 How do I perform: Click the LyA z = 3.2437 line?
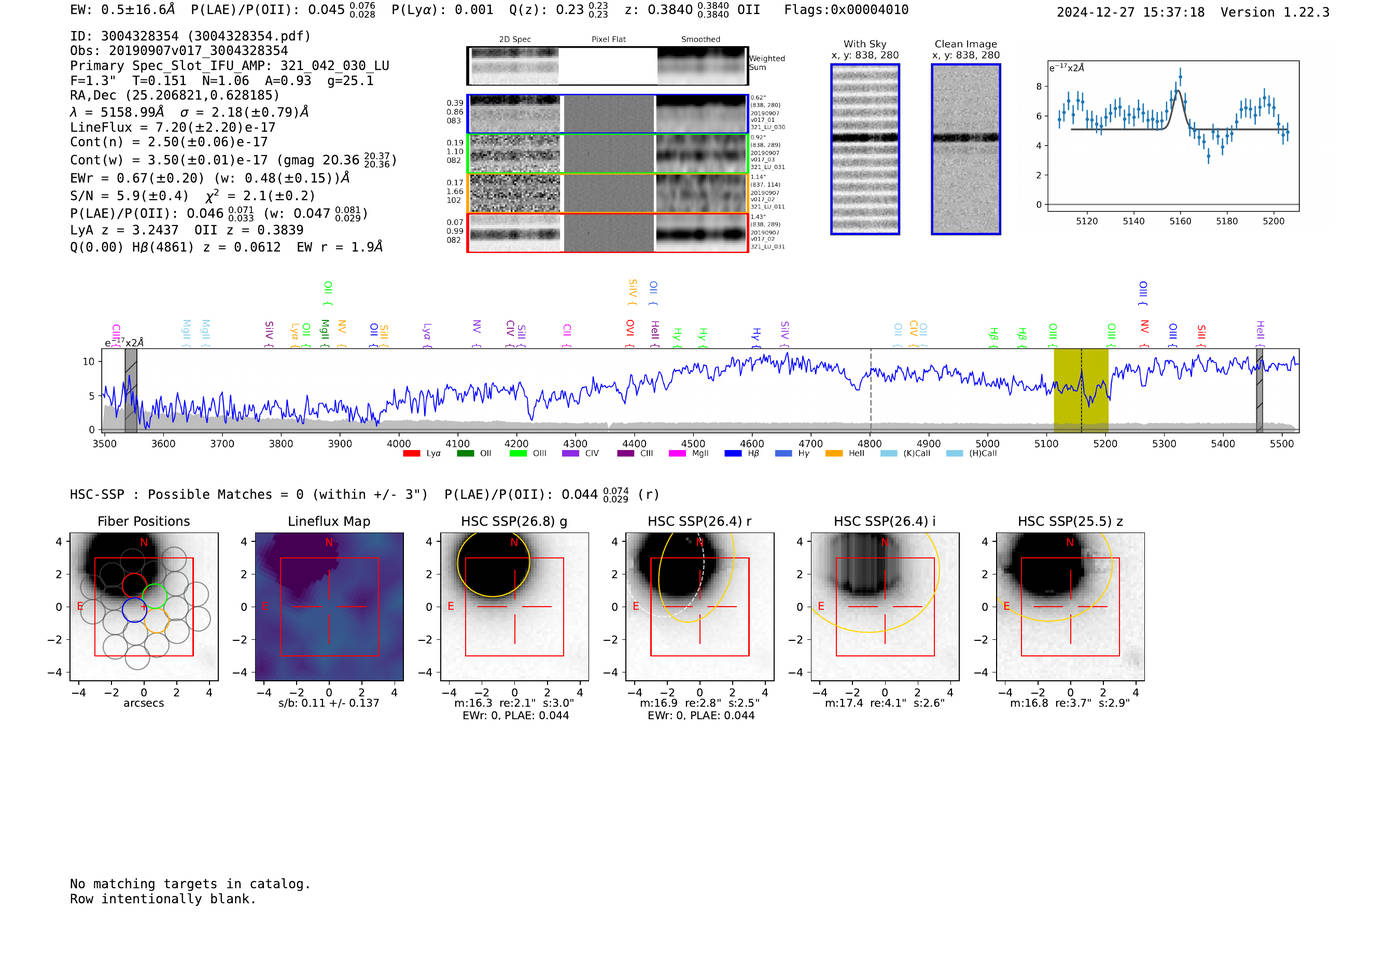tap(187, 229)
